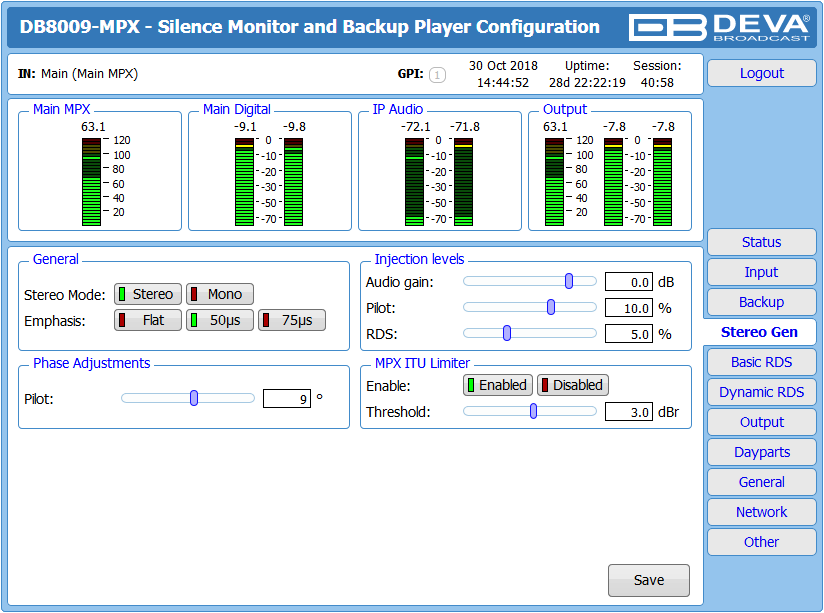The image size is (824, 613).
Task: Enable the MPX ITU Limiter
Action: tap(498, 385)
